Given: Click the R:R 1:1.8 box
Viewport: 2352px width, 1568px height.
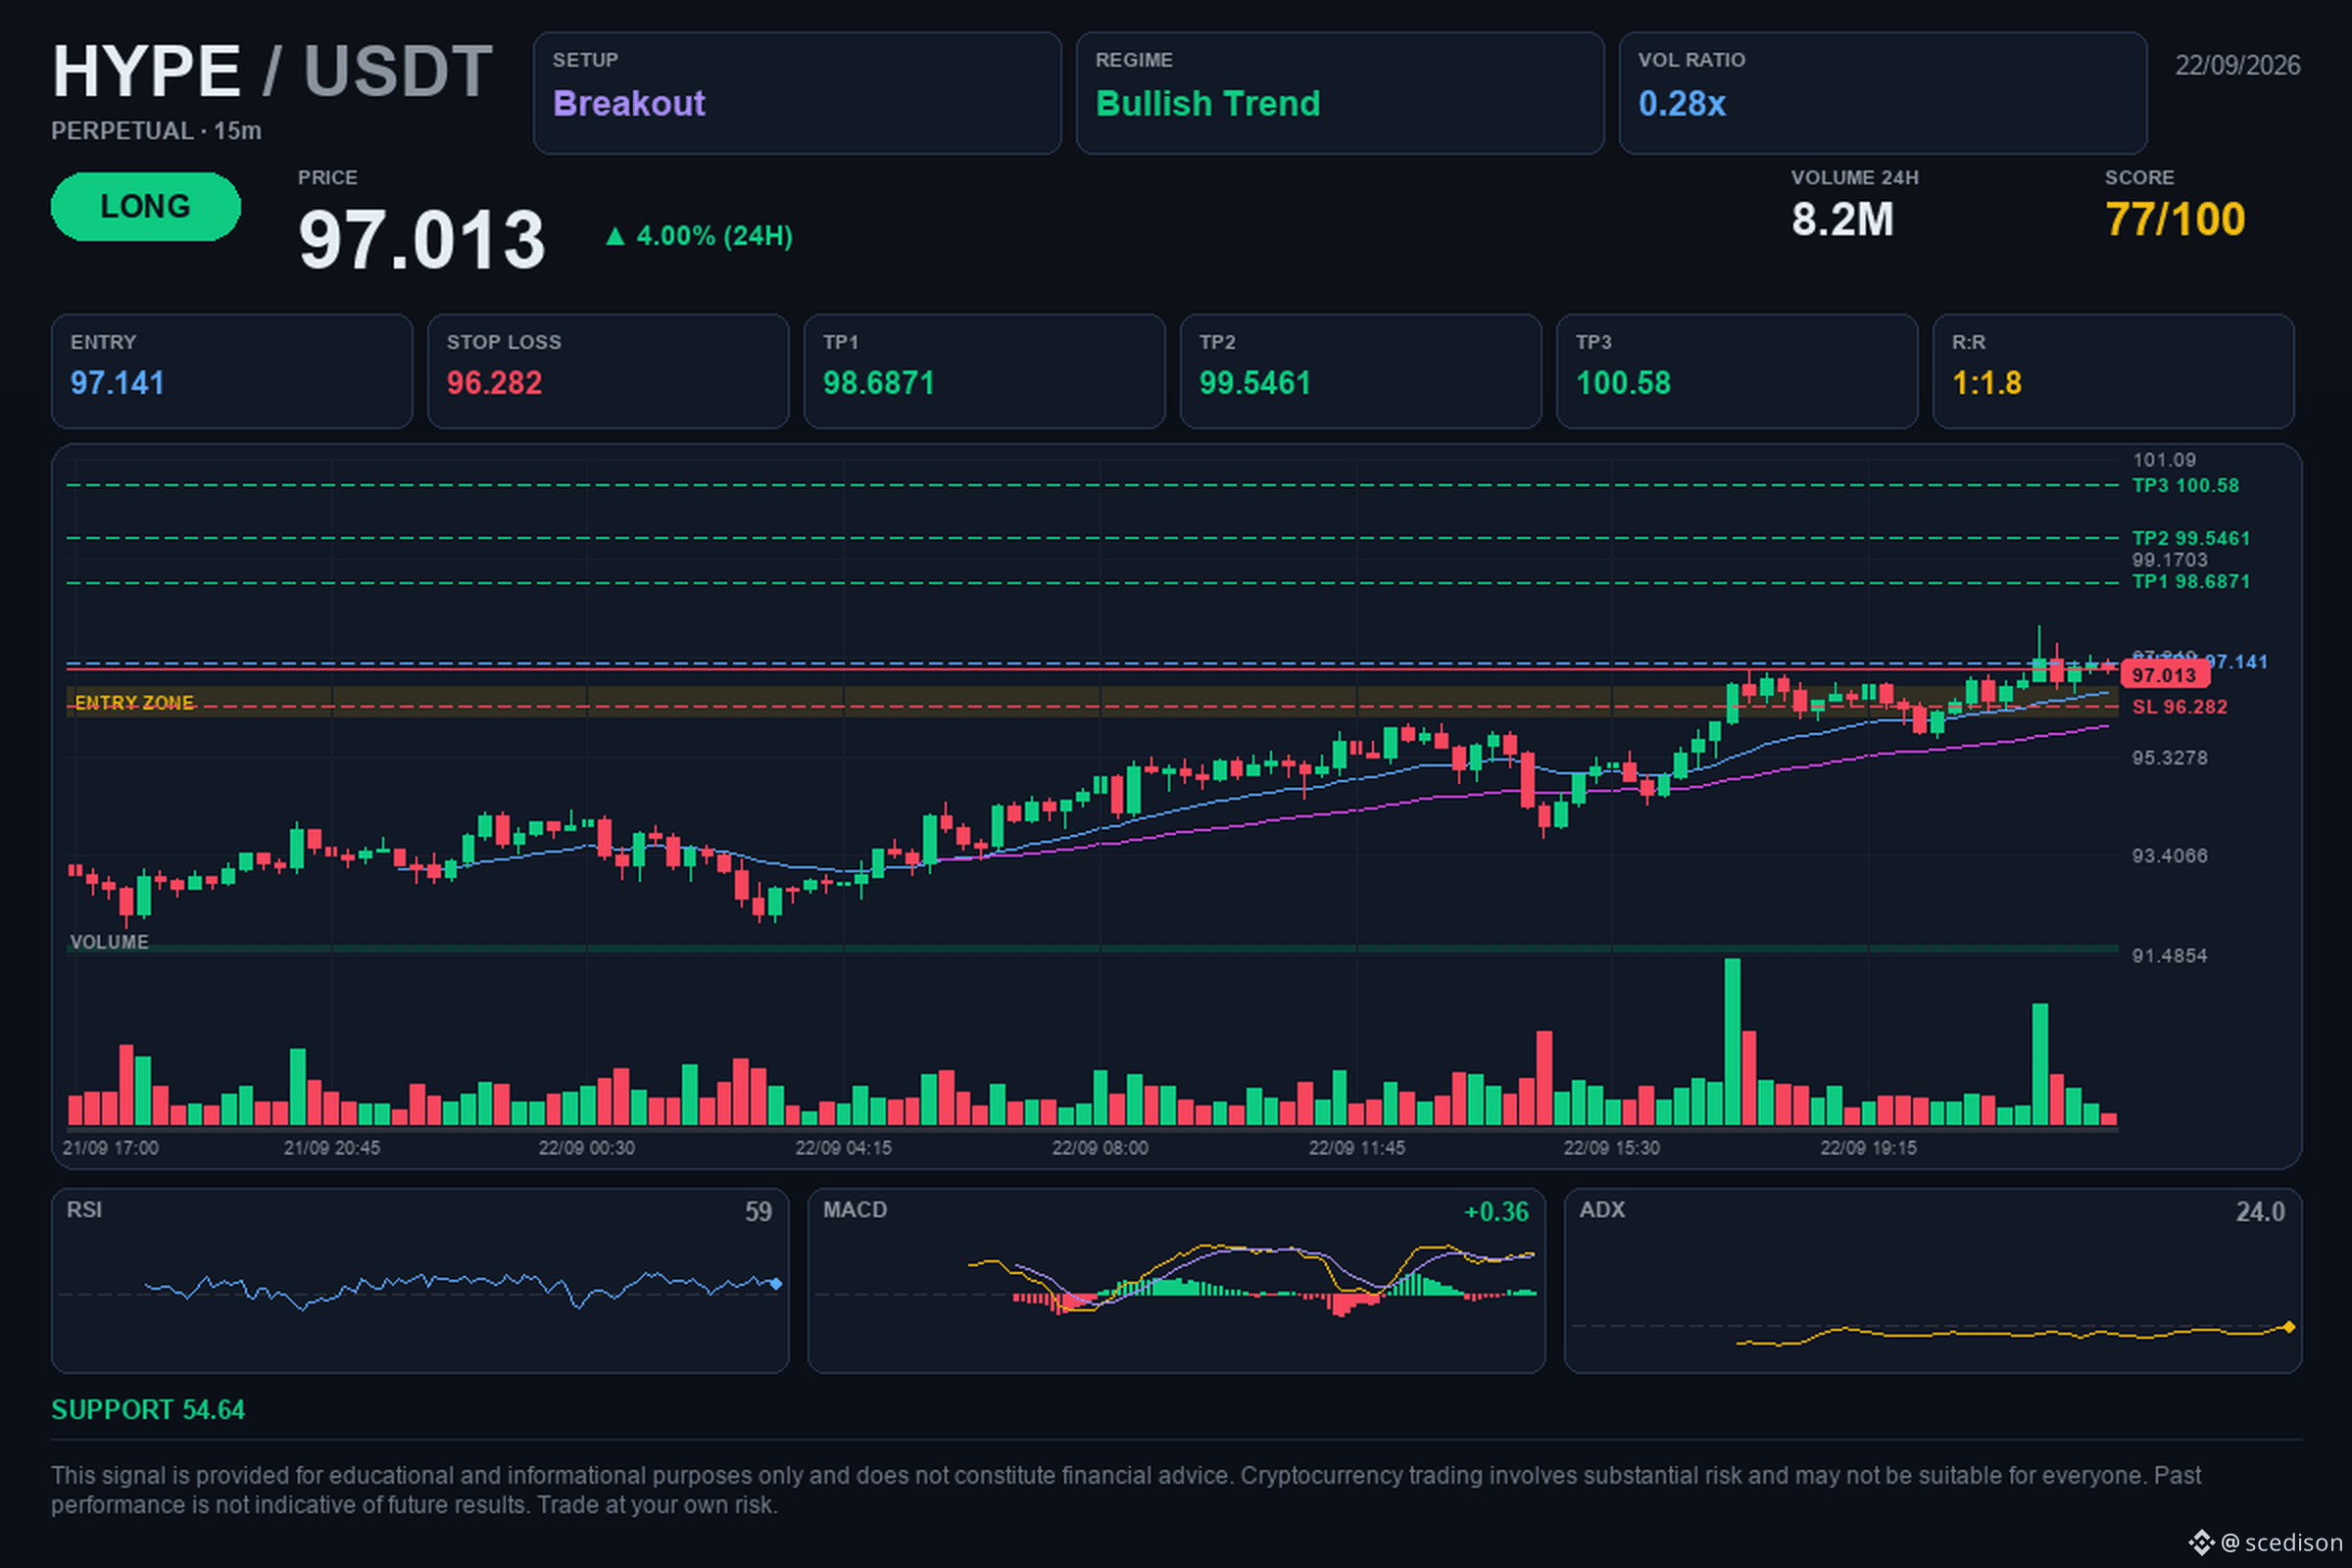Looking at the screenshot, I should pos(2113,371).
